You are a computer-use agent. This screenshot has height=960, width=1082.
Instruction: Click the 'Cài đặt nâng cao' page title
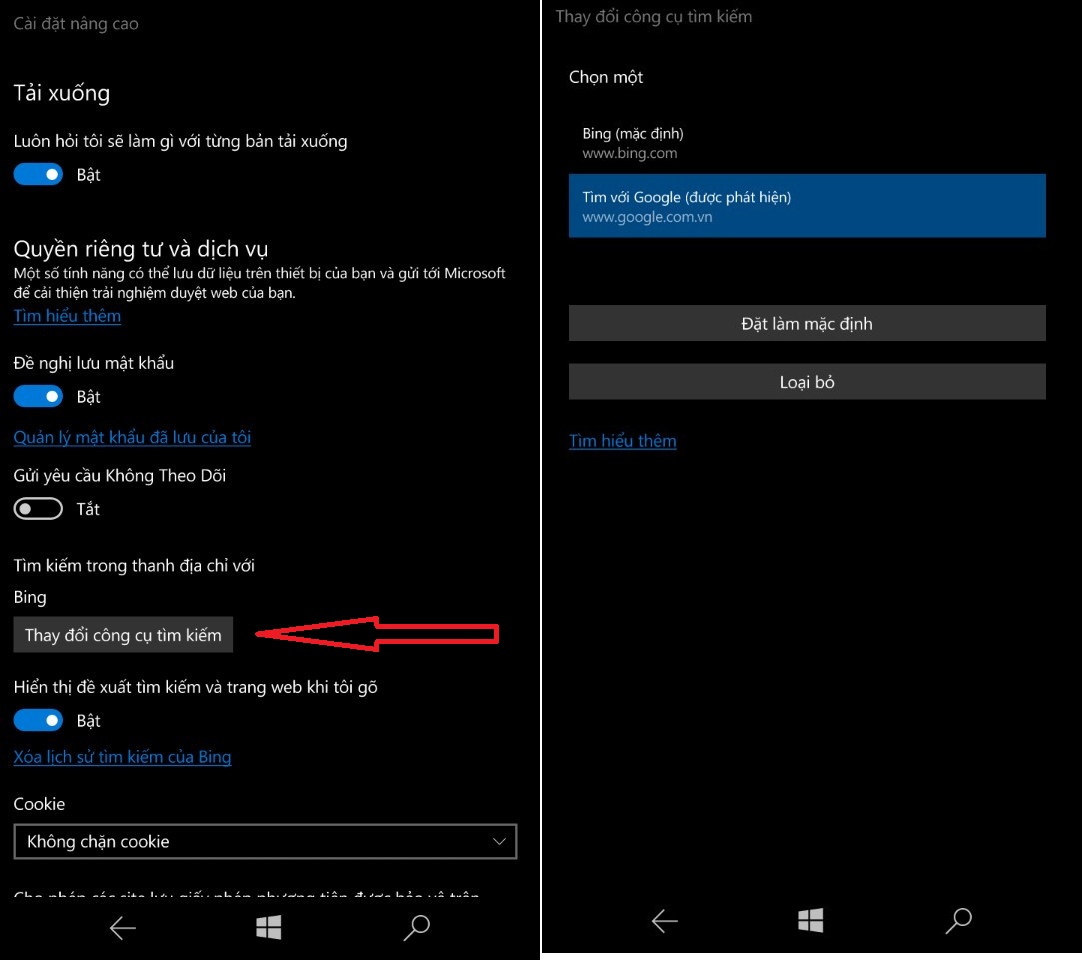[76, 24]
